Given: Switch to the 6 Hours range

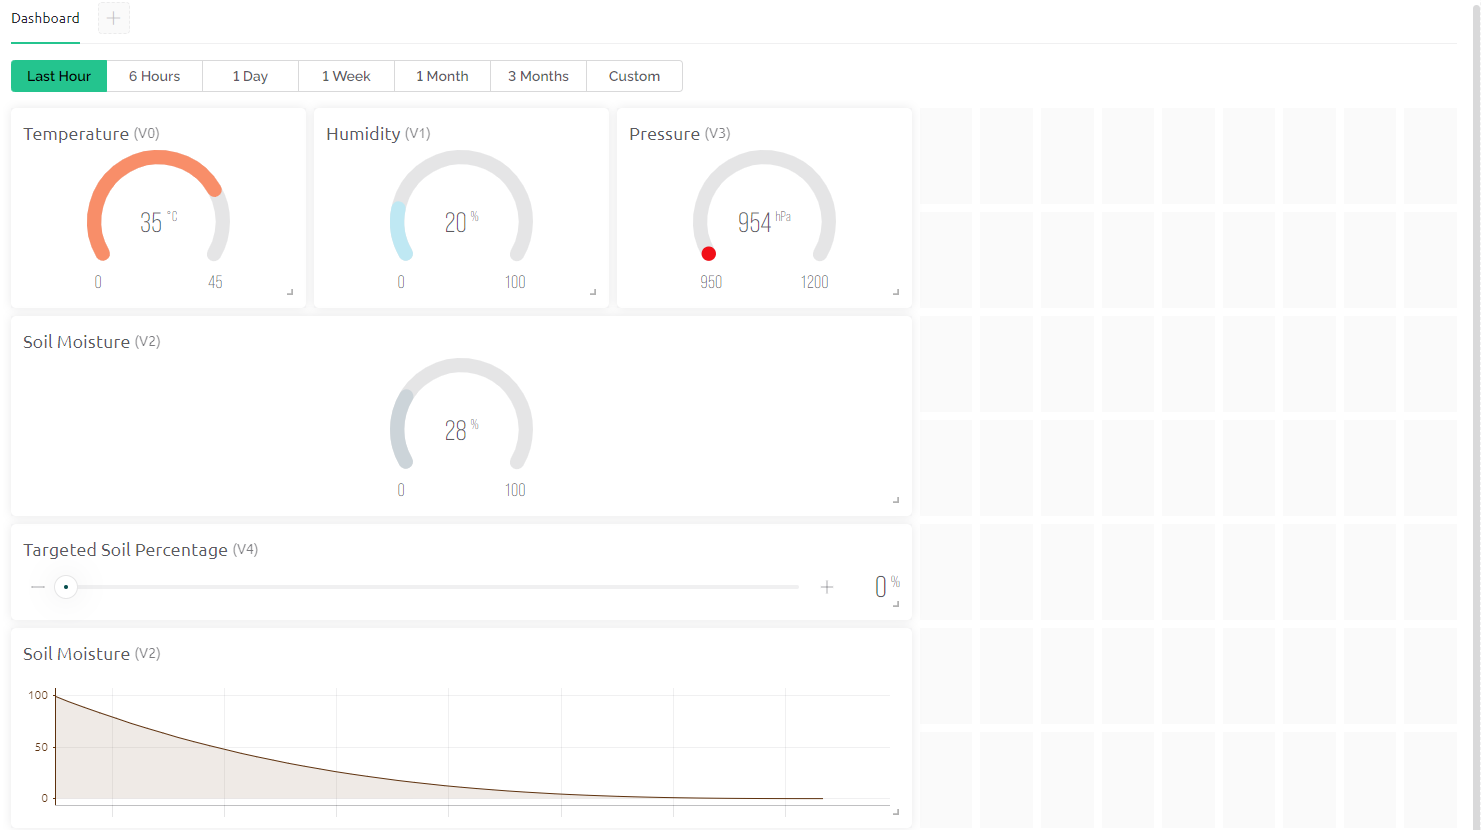Looking at the screenshot, I should point(155,76).
